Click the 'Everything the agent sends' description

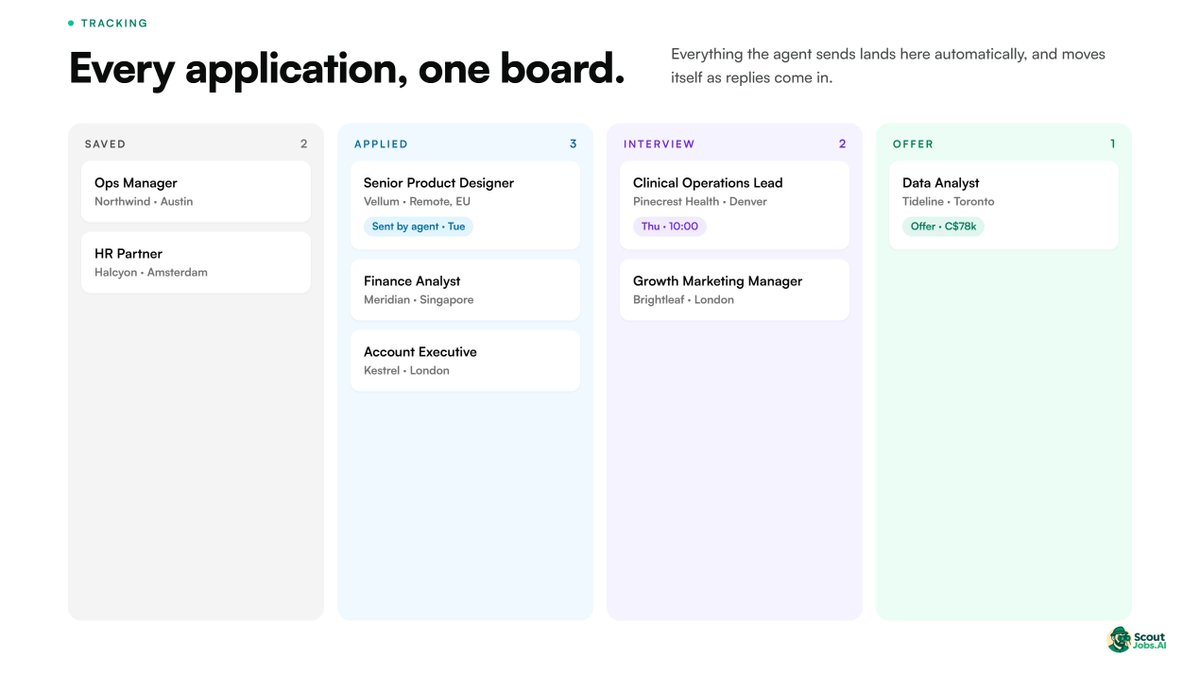tap(888, 66)
